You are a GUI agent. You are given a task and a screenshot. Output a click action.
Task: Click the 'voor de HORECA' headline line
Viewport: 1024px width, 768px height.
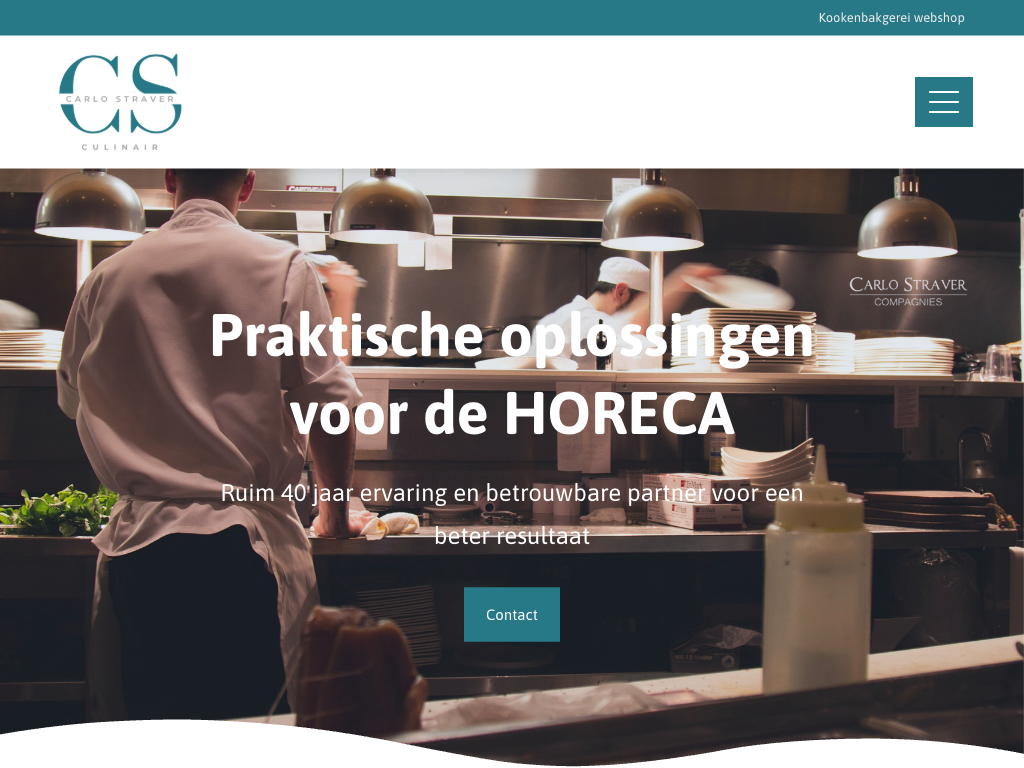point(512,413)
